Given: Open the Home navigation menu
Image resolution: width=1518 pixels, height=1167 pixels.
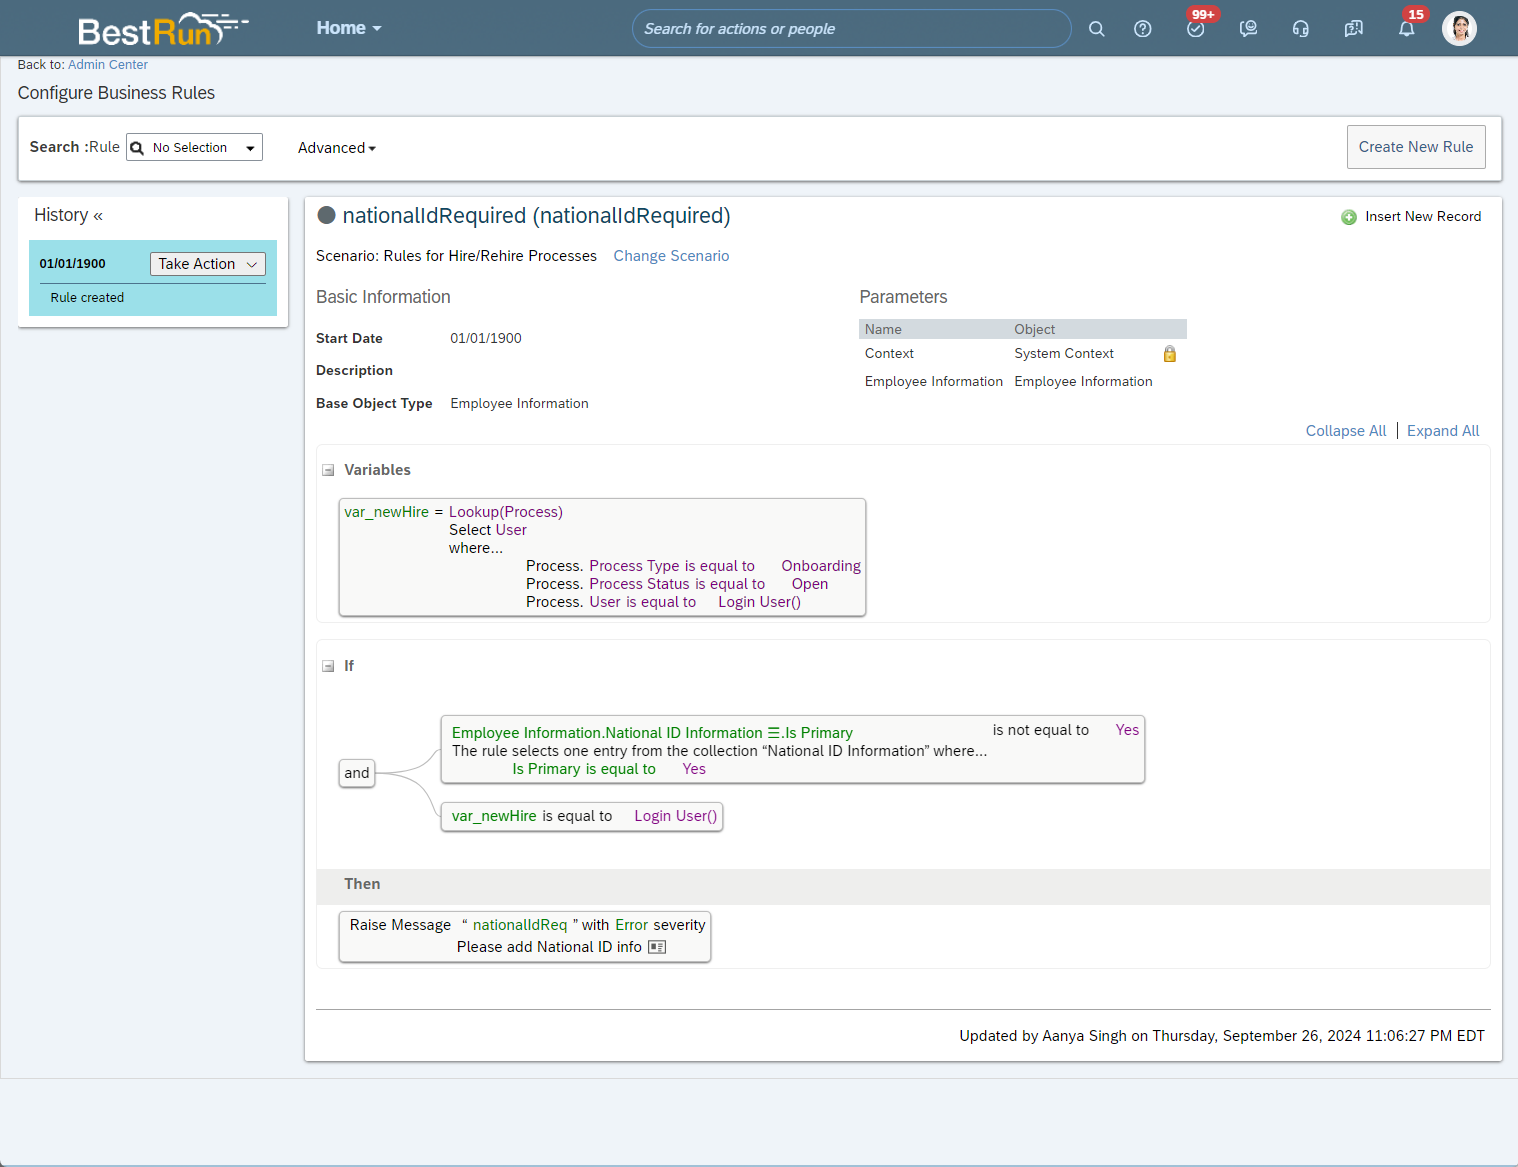Looking at the screenshot, I should click(x=349, y=28).
